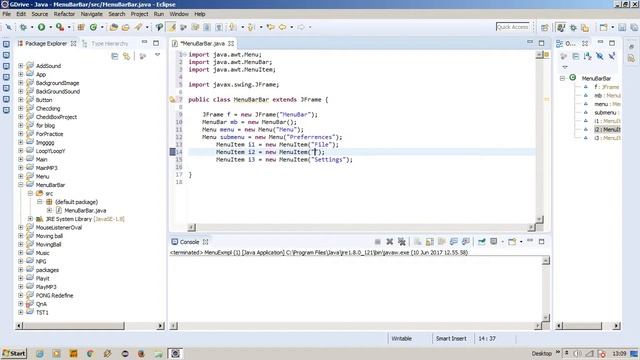Image resolution: width=640 pixels, height=360 pixels.
Task: Click the Quick Access search field
Action: [512, 27]
